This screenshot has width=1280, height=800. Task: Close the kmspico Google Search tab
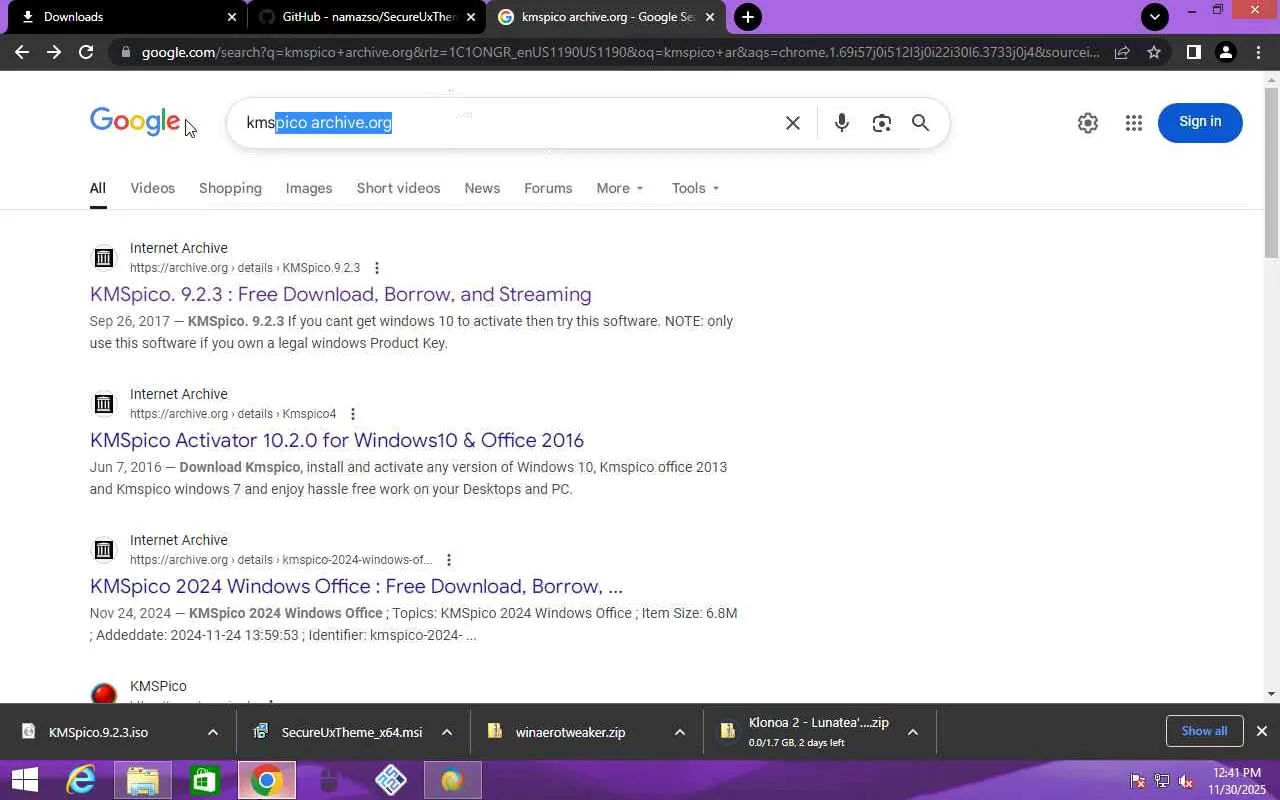710,17
